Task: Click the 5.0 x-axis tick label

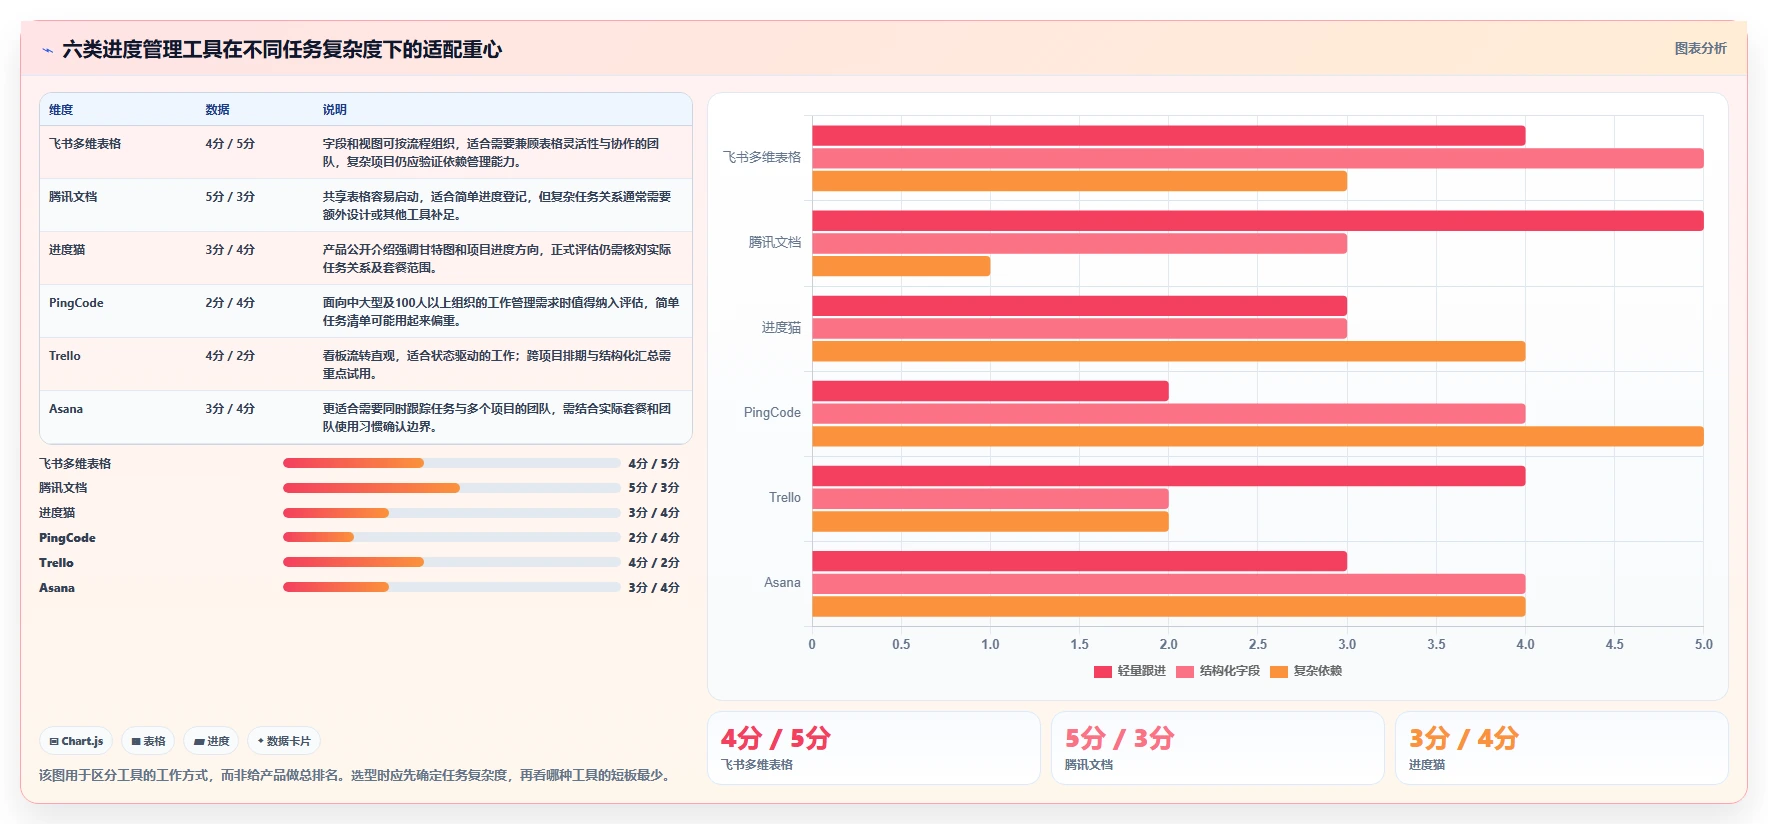Action: [x=1704, y=644]
